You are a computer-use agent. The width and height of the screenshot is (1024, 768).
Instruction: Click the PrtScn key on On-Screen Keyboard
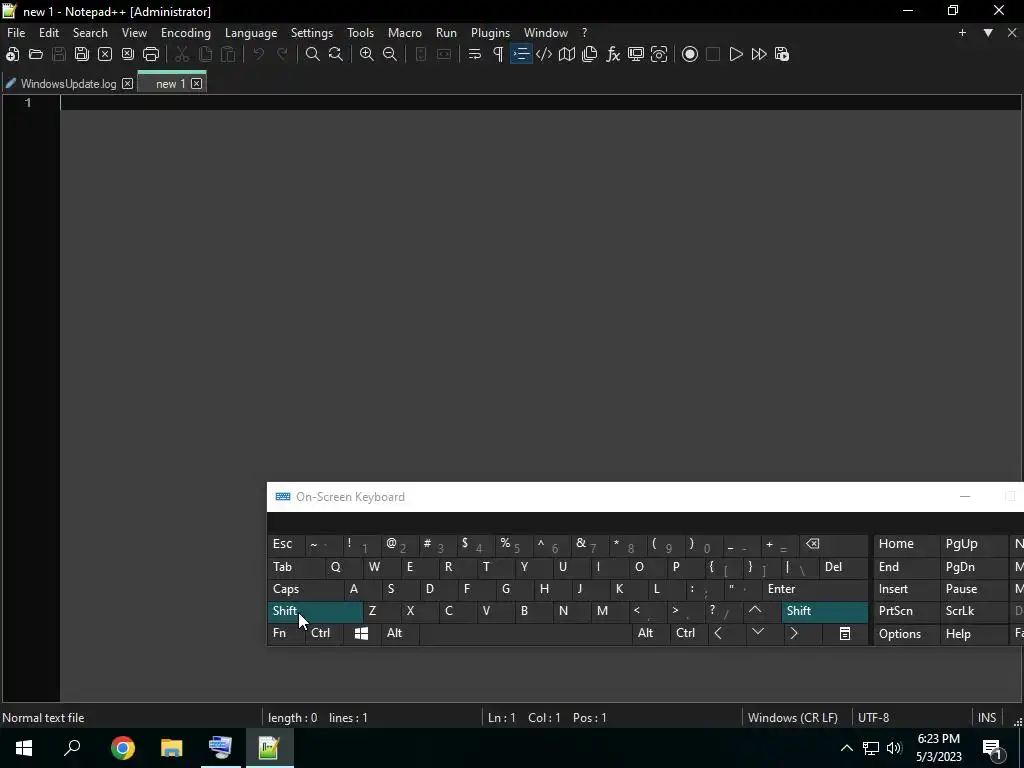coord(906,611)
